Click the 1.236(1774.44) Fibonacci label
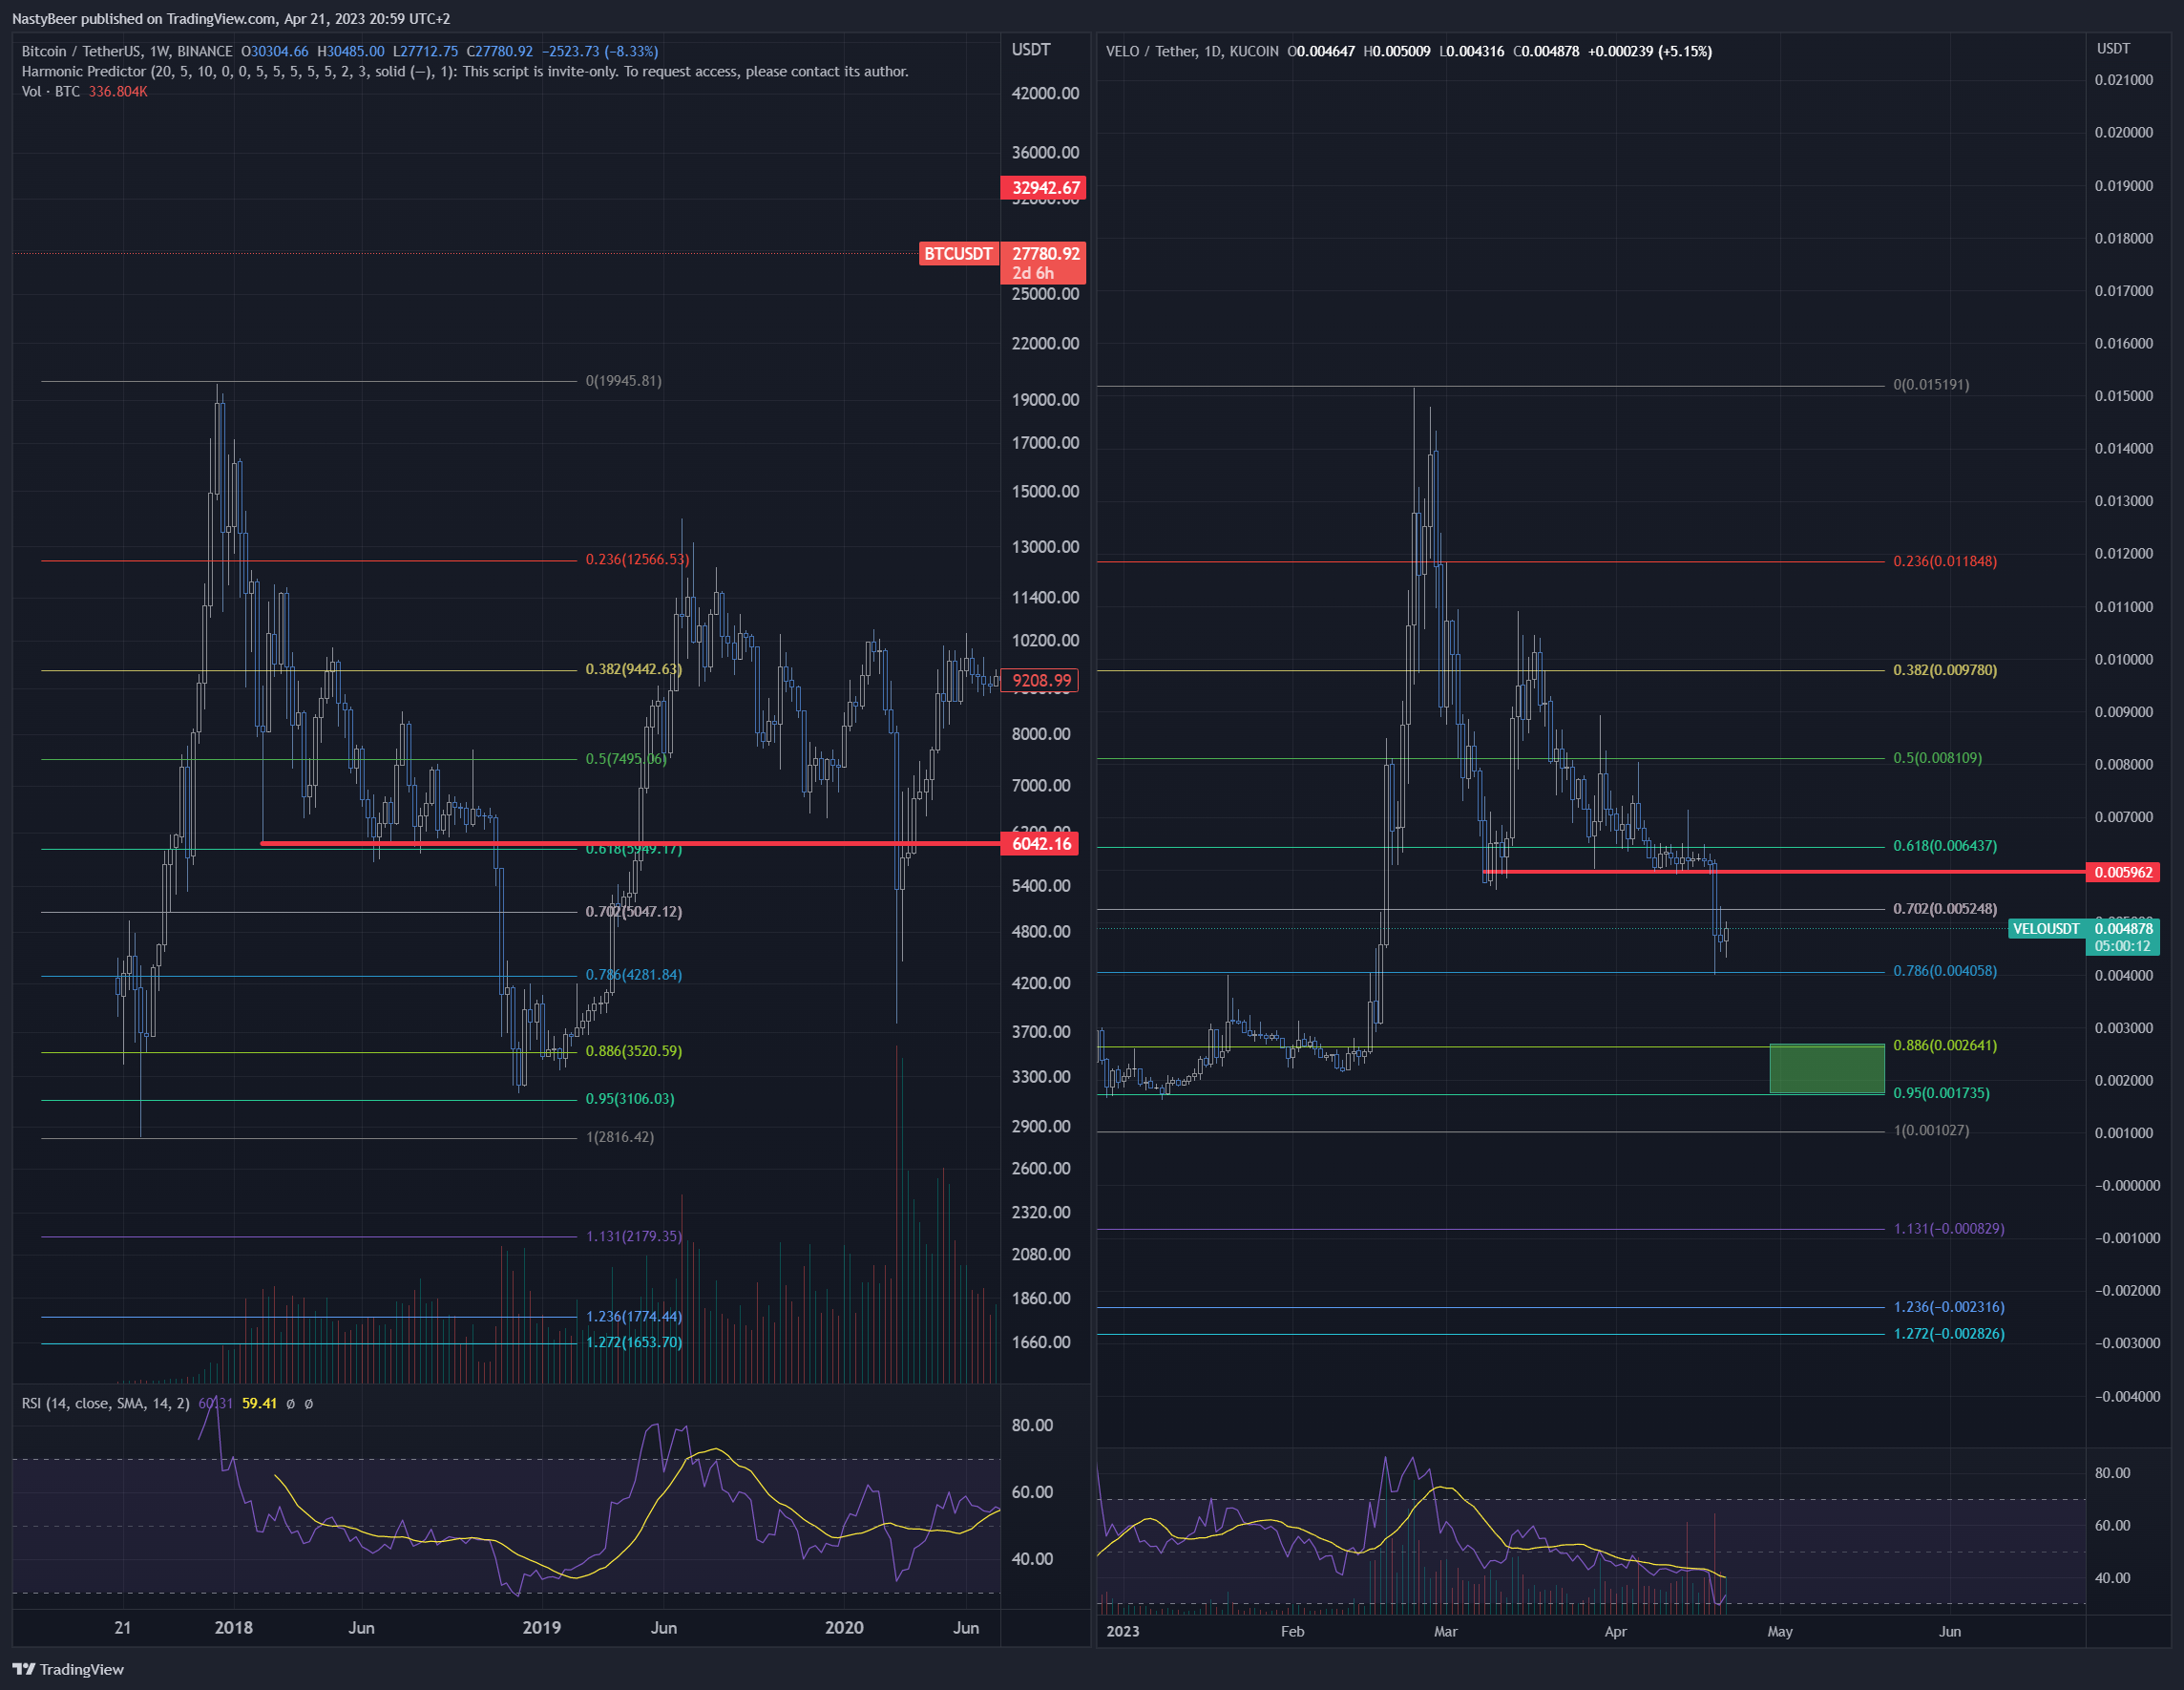The height and width of the screenshot is (1690, 2184). [x=633, y=1317]
